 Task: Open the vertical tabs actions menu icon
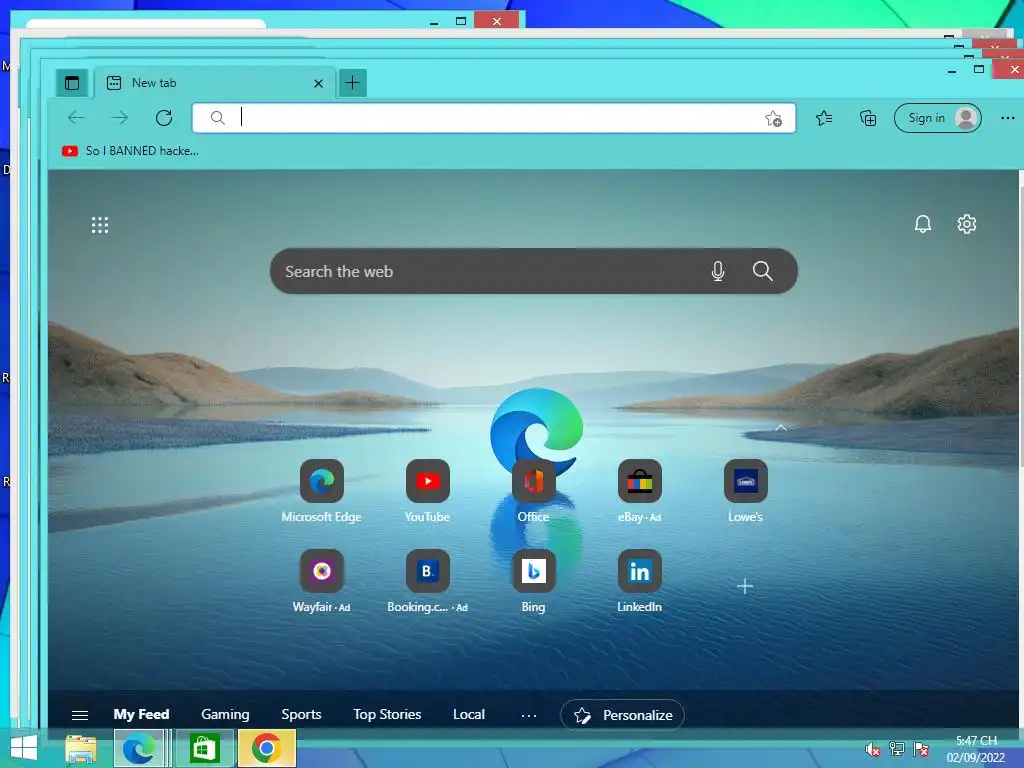point(72,83)
